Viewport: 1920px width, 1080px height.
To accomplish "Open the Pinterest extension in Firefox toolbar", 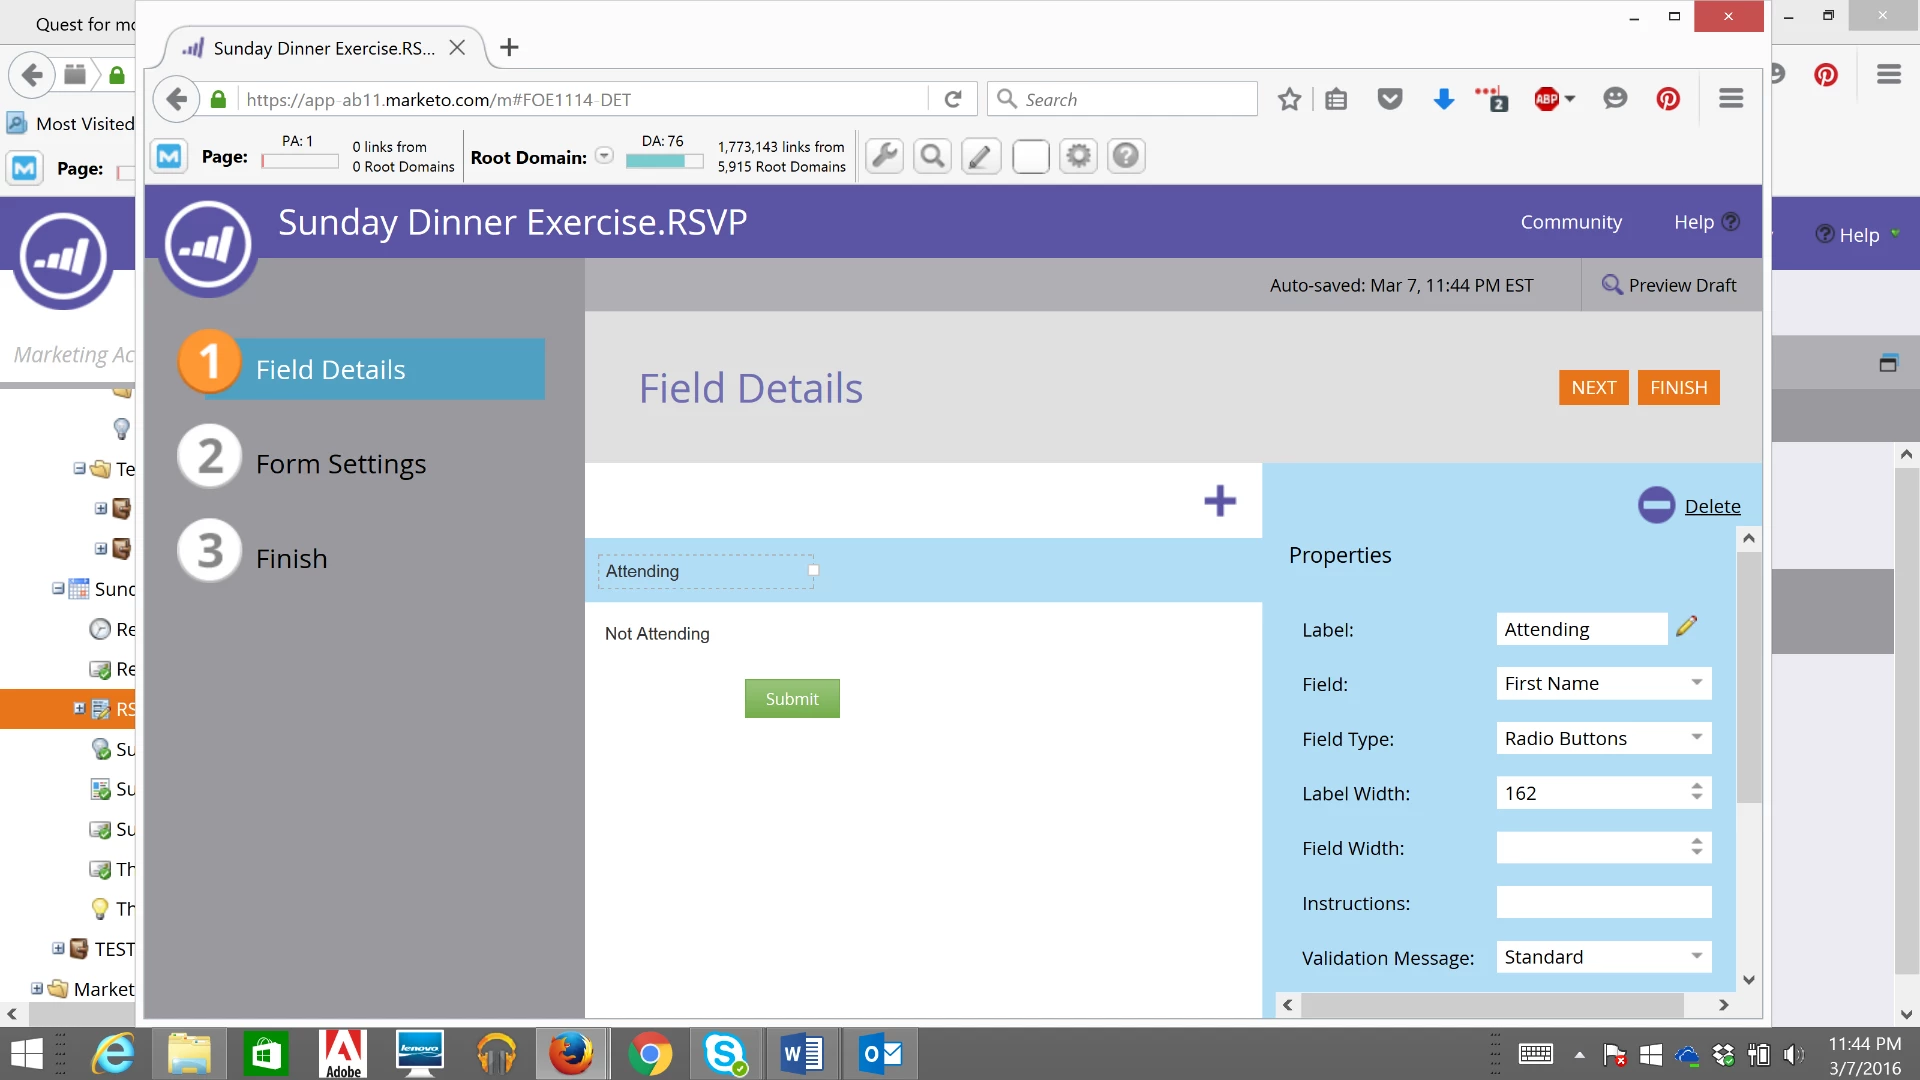I will [x=1668, y=99].
